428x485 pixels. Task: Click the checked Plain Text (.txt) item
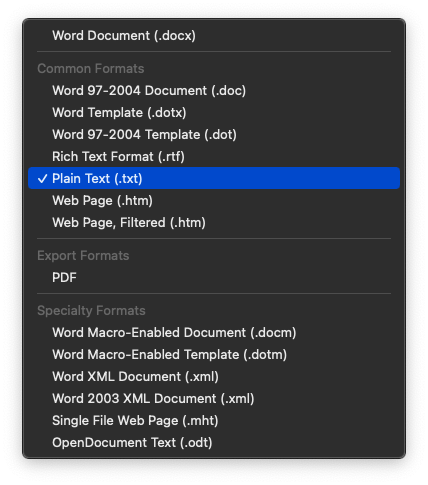(x=214, y=178)
